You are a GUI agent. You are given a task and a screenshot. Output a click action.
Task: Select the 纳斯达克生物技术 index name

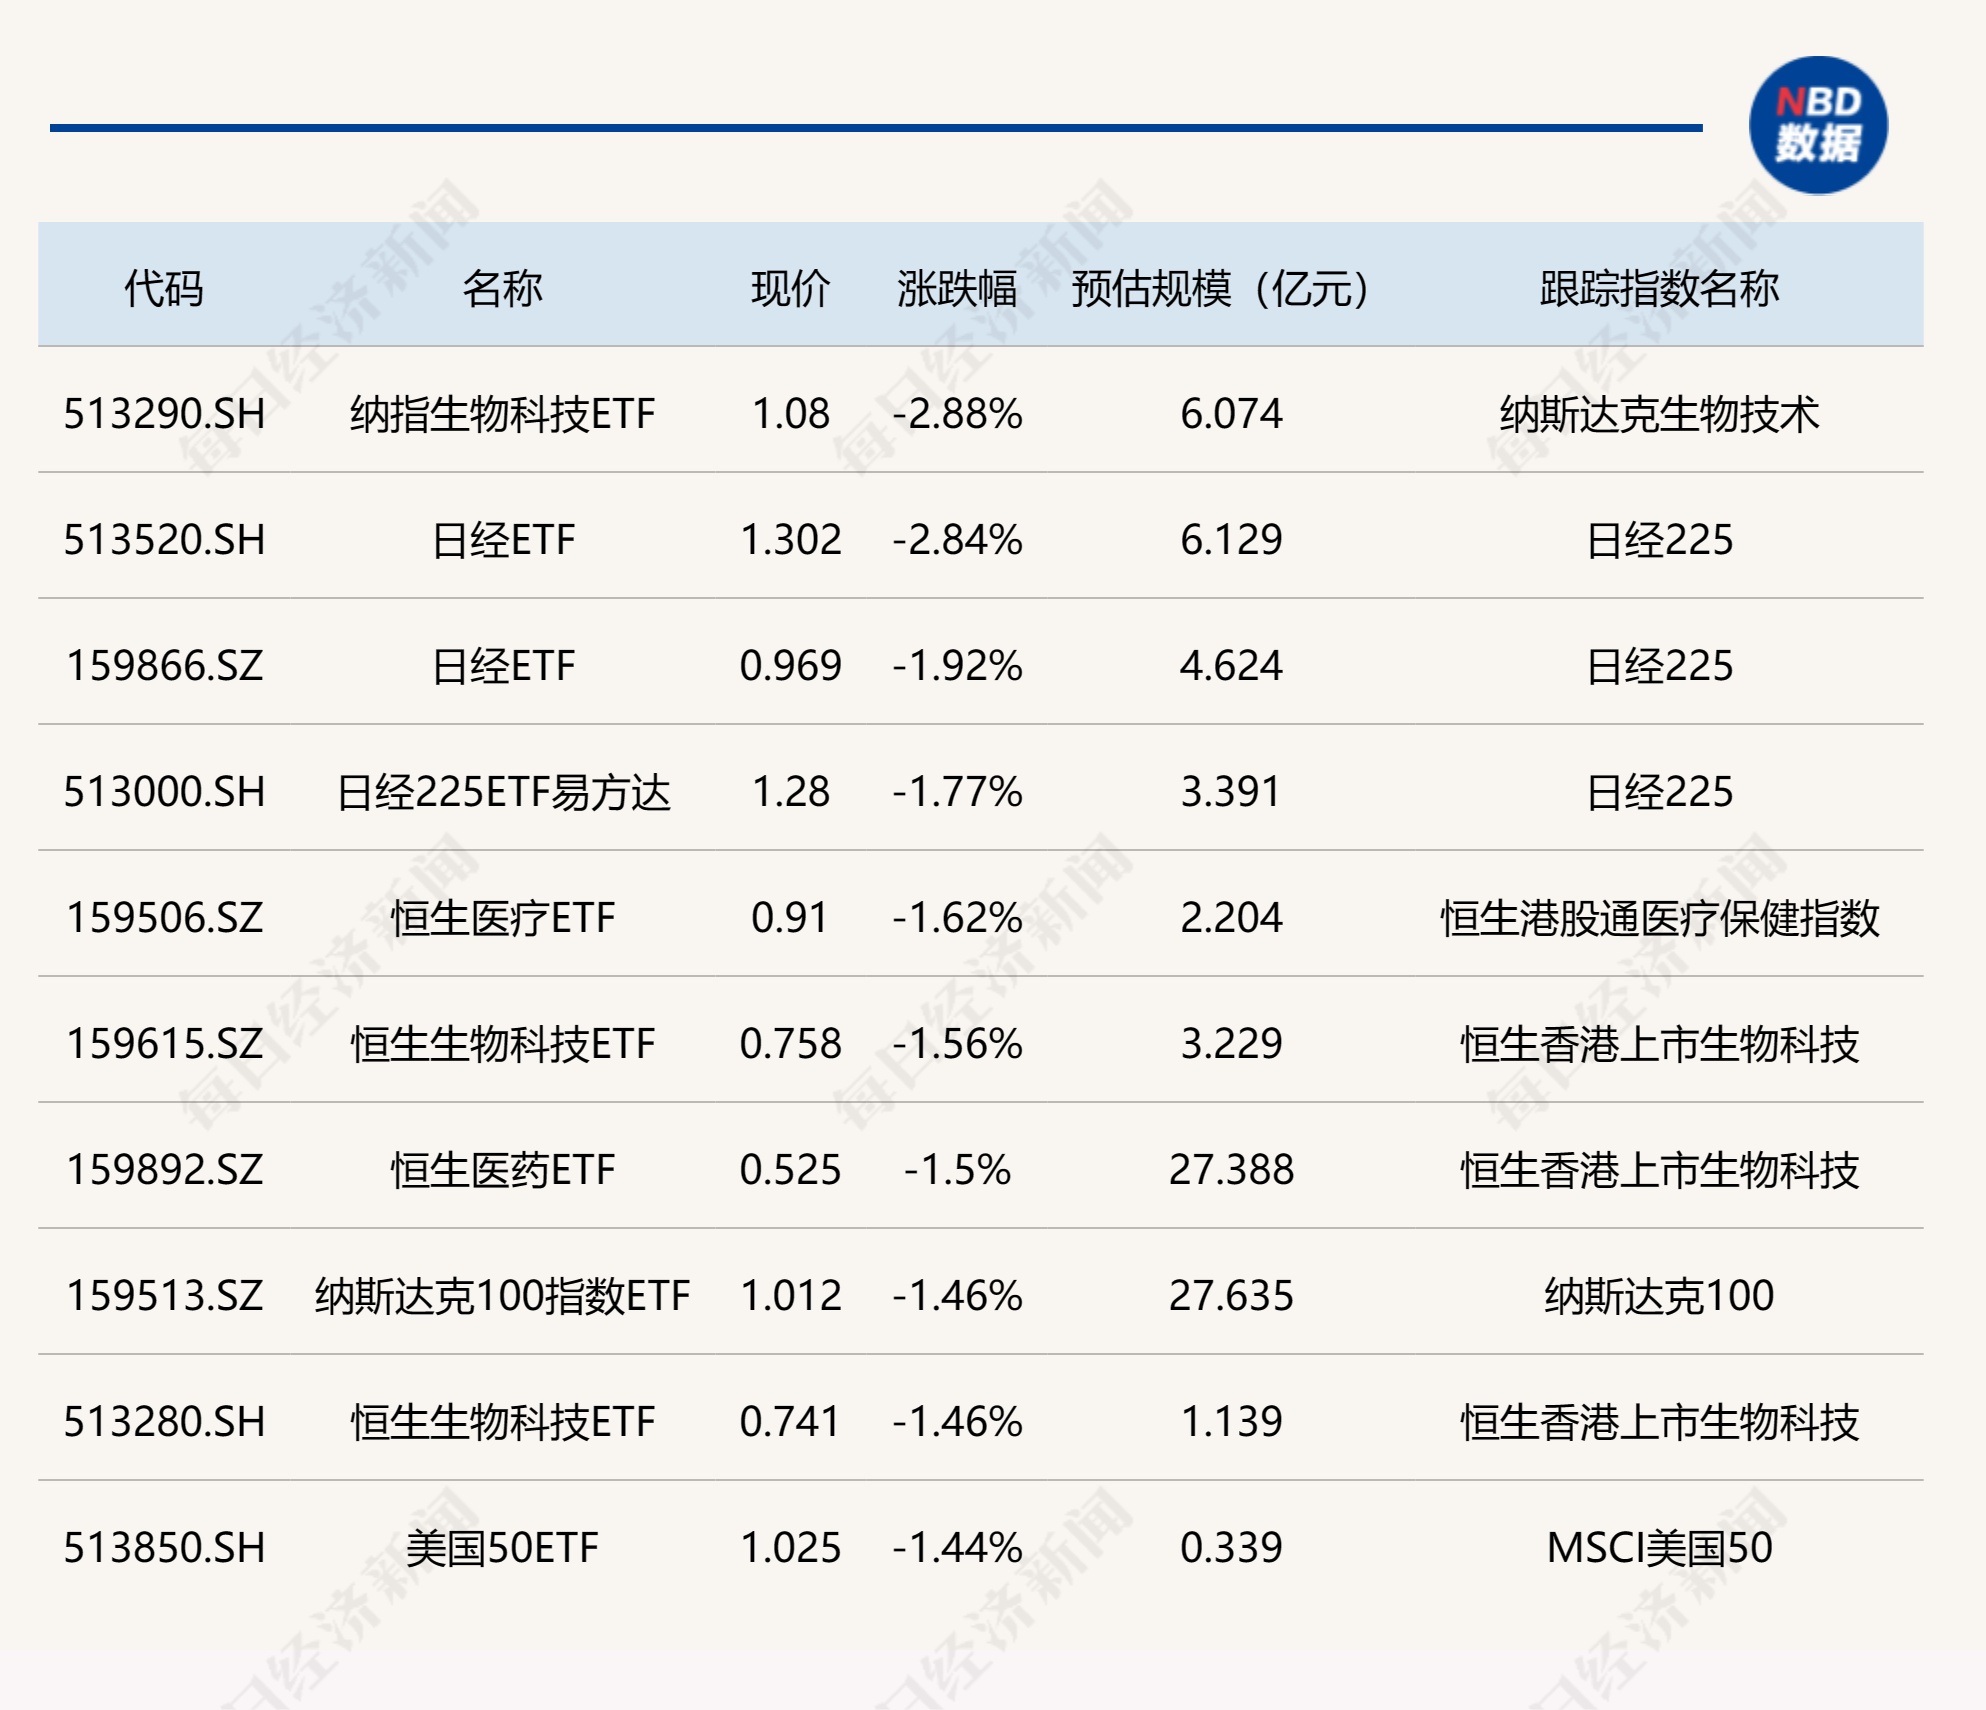coord(1659,414)
